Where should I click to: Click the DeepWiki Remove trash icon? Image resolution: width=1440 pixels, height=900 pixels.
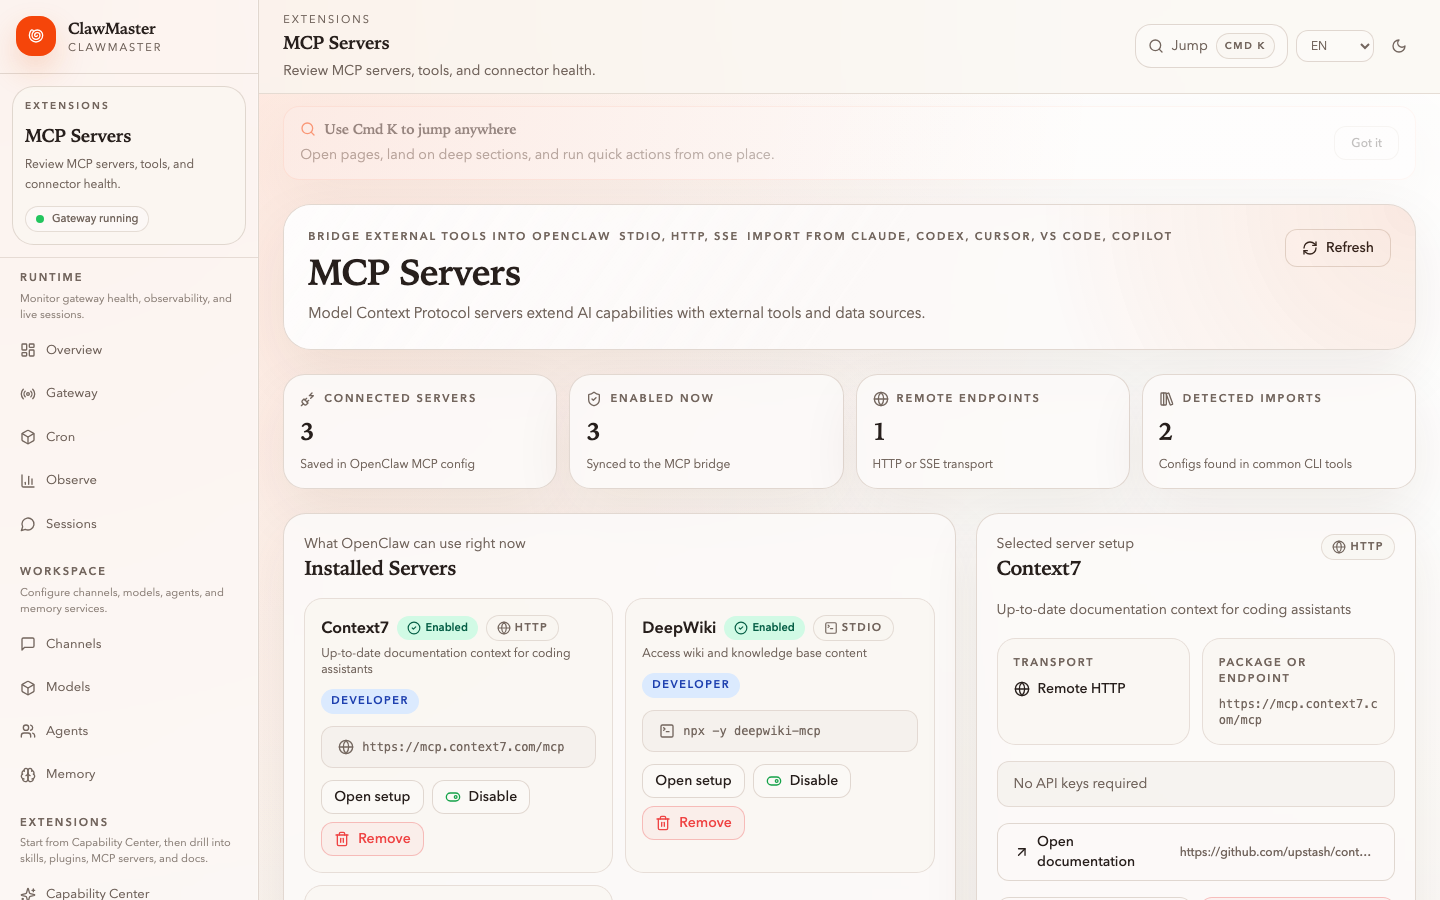coord(663,823)
